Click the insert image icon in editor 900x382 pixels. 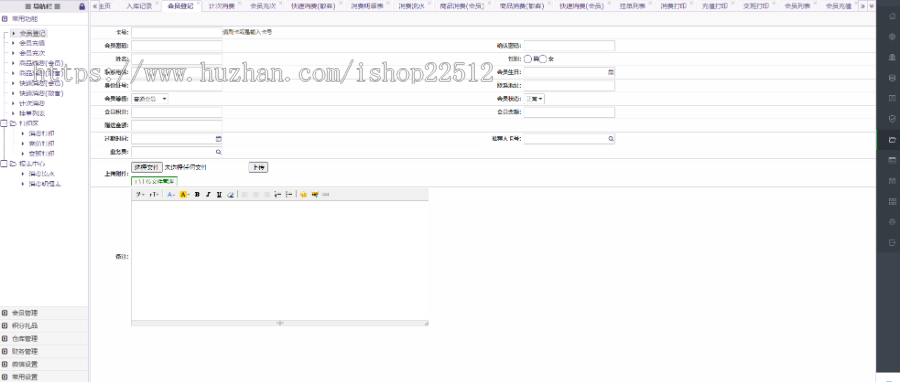click(315, 194)
